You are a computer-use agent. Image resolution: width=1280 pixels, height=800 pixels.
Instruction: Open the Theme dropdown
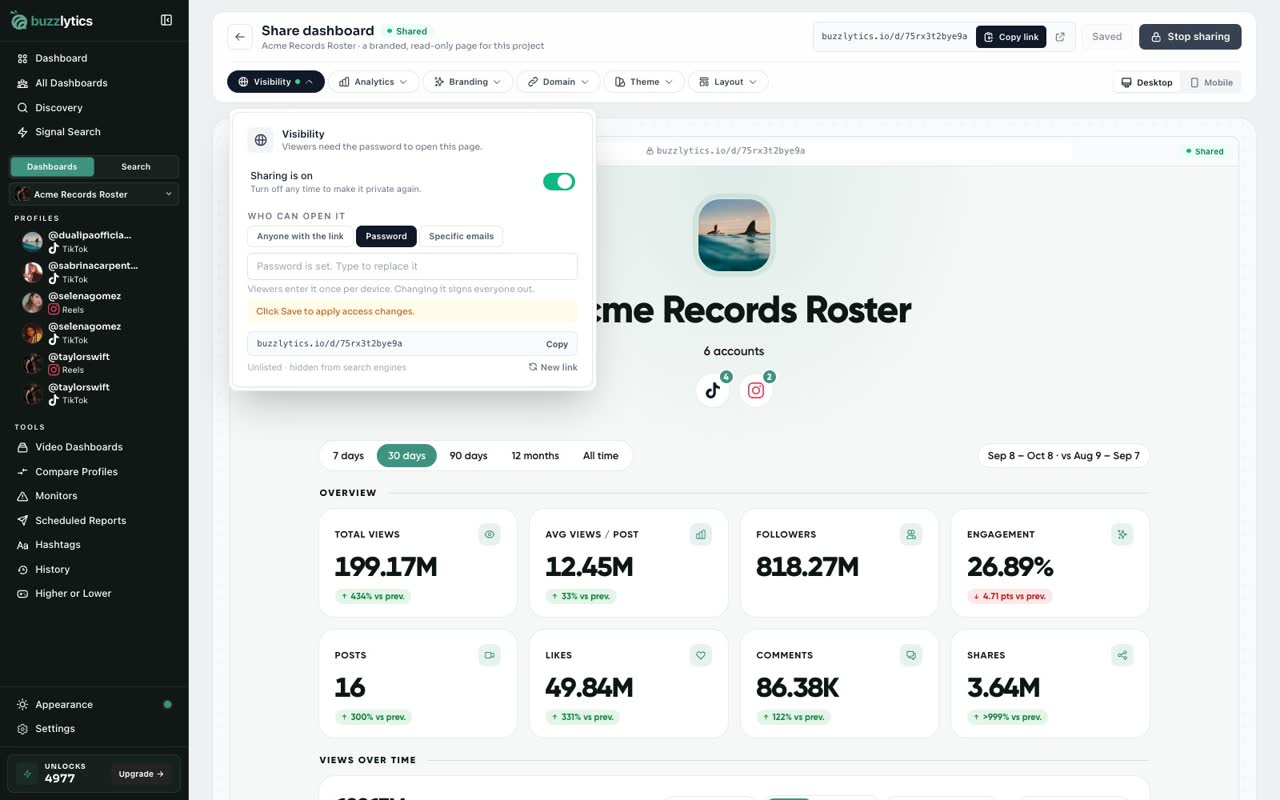point(645,82)
